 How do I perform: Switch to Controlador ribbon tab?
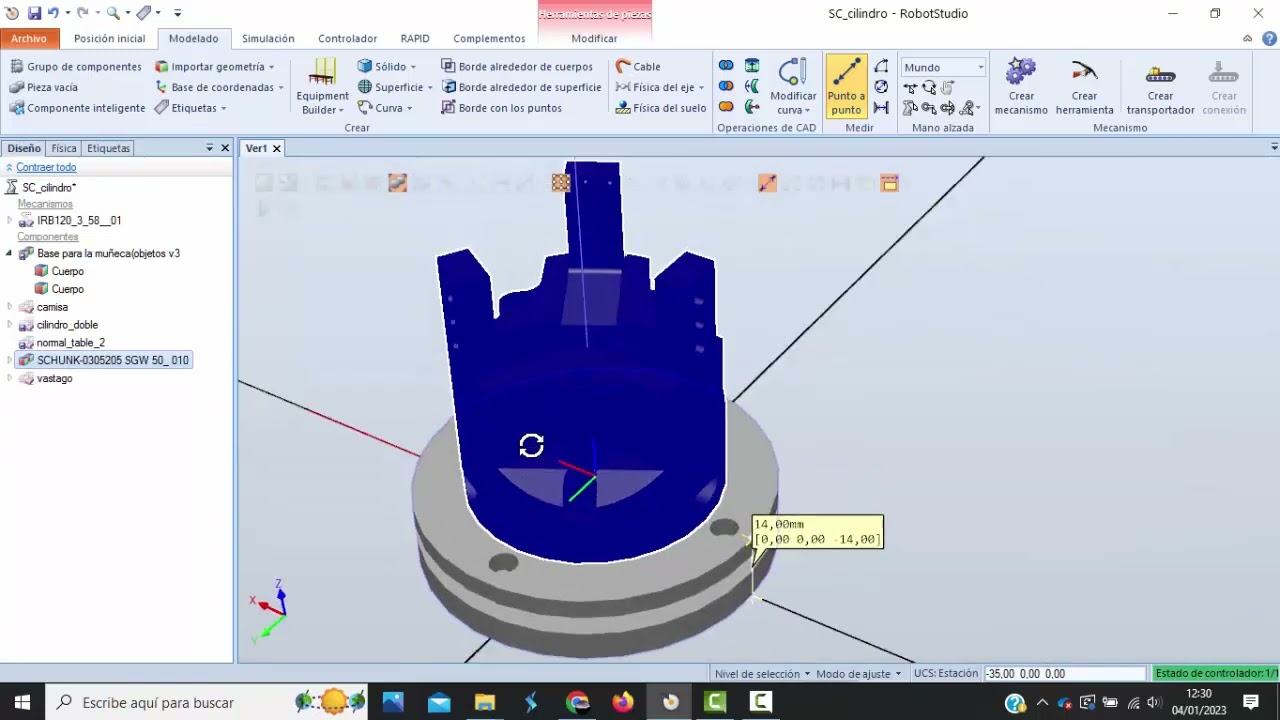[347, 38]
